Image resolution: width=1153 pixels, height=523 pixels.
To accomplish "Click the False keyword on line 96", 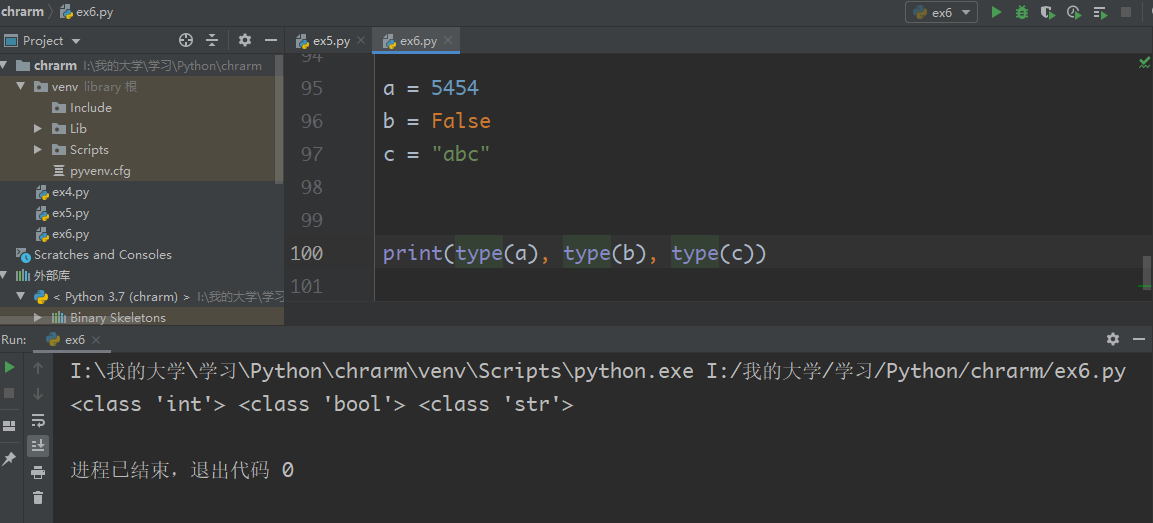I will click(x=461, y=121).
